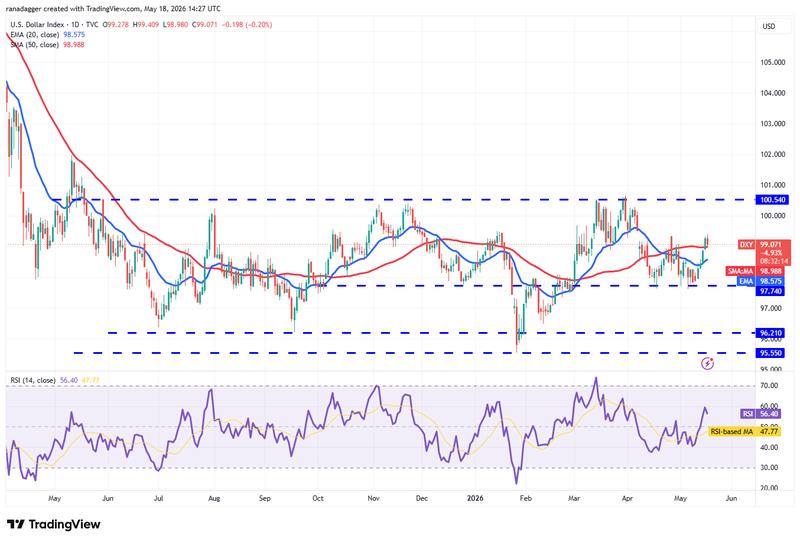800x542 pixels.
Task: Click the Jun label at the right end of the time axis
Action: pyautogui.click(x=731, y=498)
